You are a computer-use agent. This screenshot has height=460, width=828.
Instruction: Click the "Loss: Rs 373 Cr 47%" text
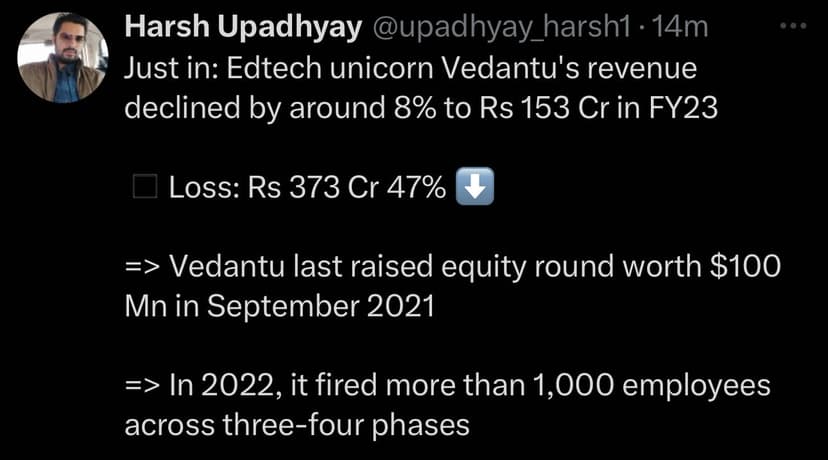(307, 188)
